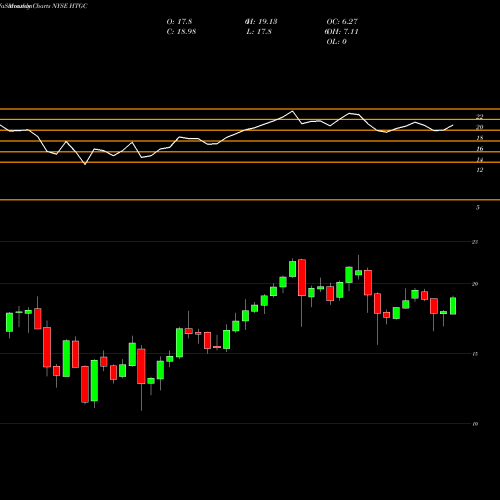Select the OH: 7.11 readout

click(342, 32)
